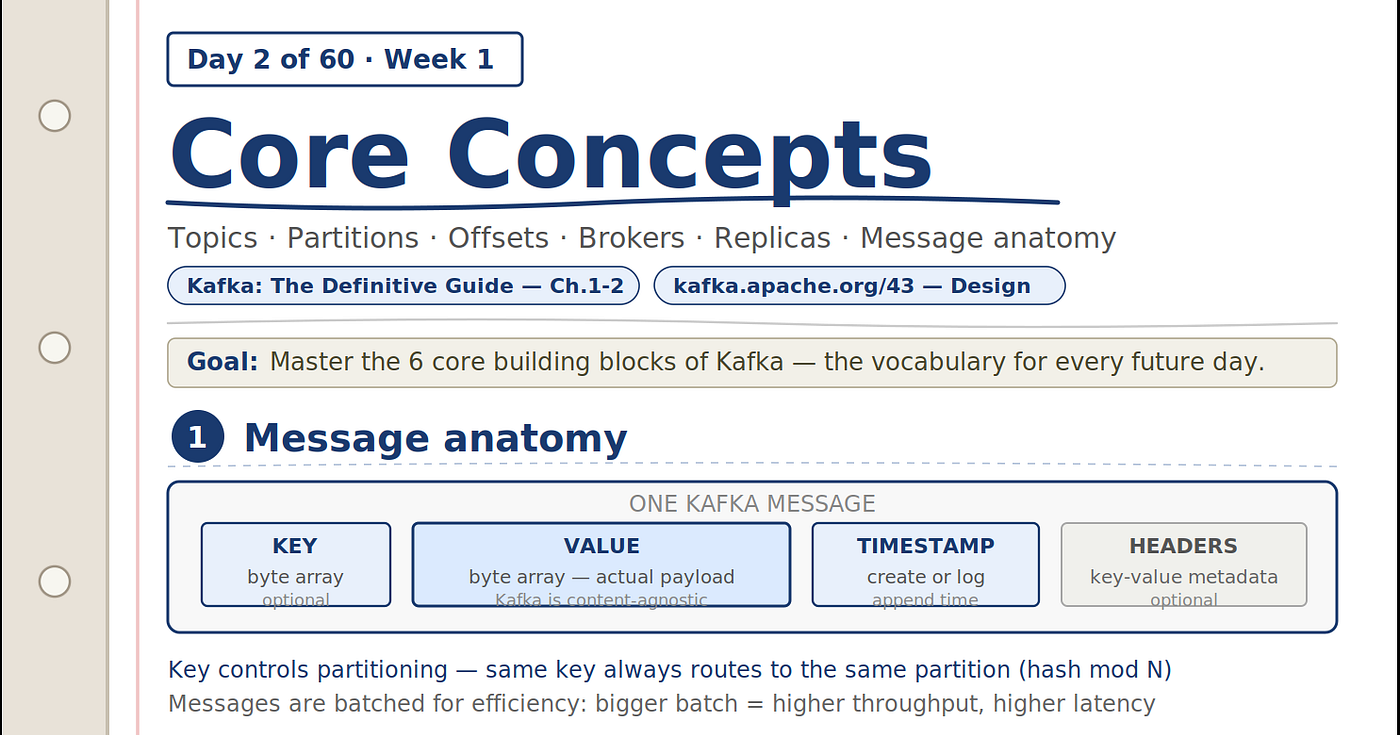This screenshot has width=1400, height=735.
Task: Click the topics subtitle line
Action: 642,238
